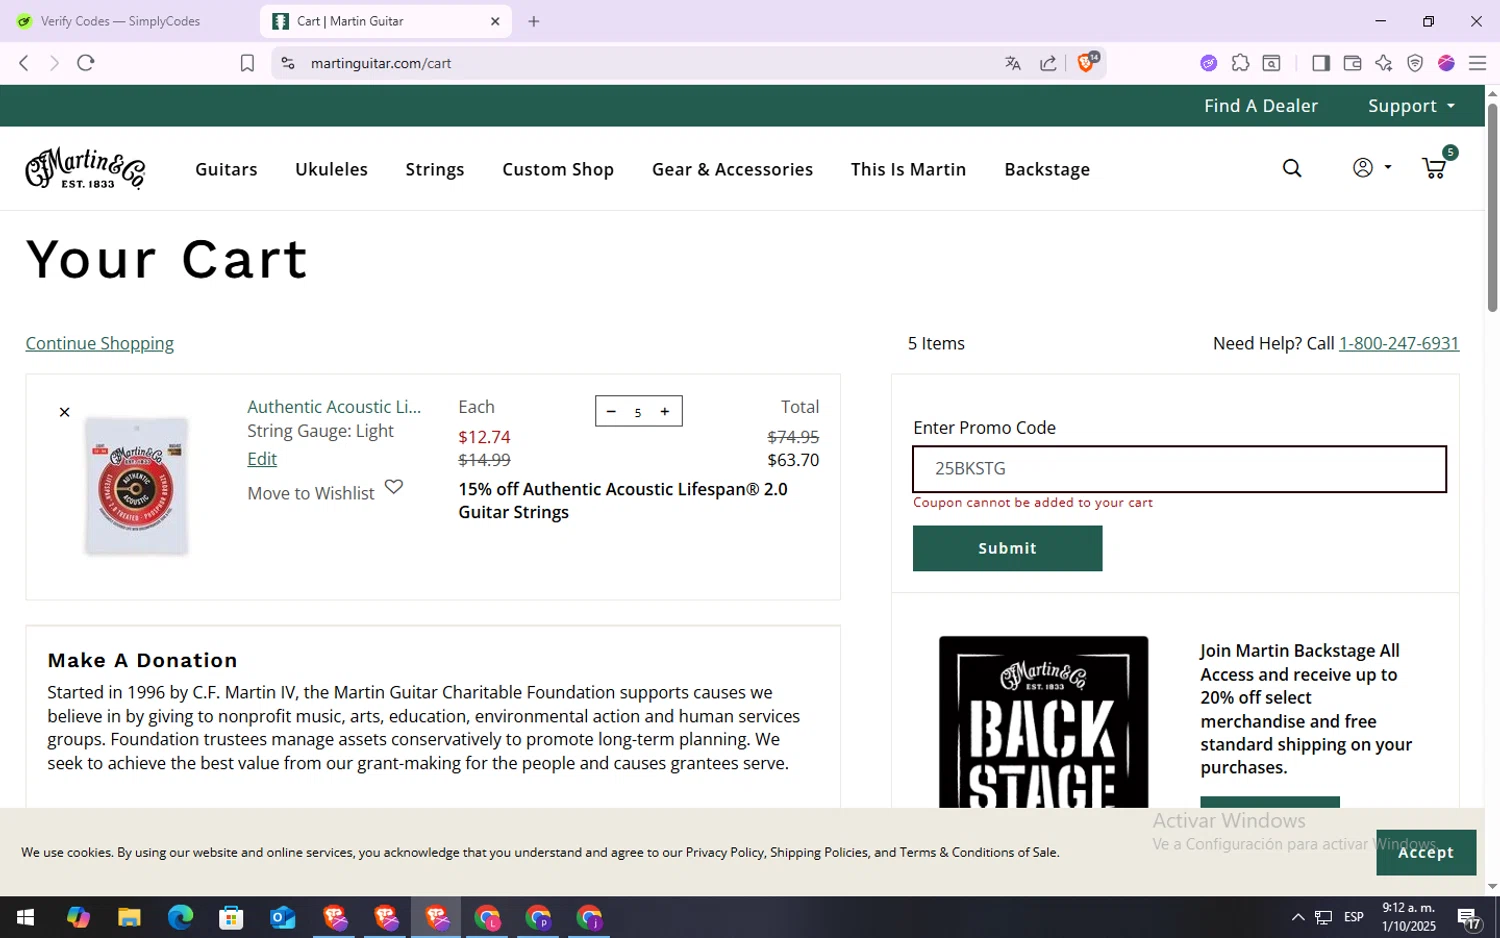Open the Custom Shop menu
1500x938 pixels.
tap(558, 169)
